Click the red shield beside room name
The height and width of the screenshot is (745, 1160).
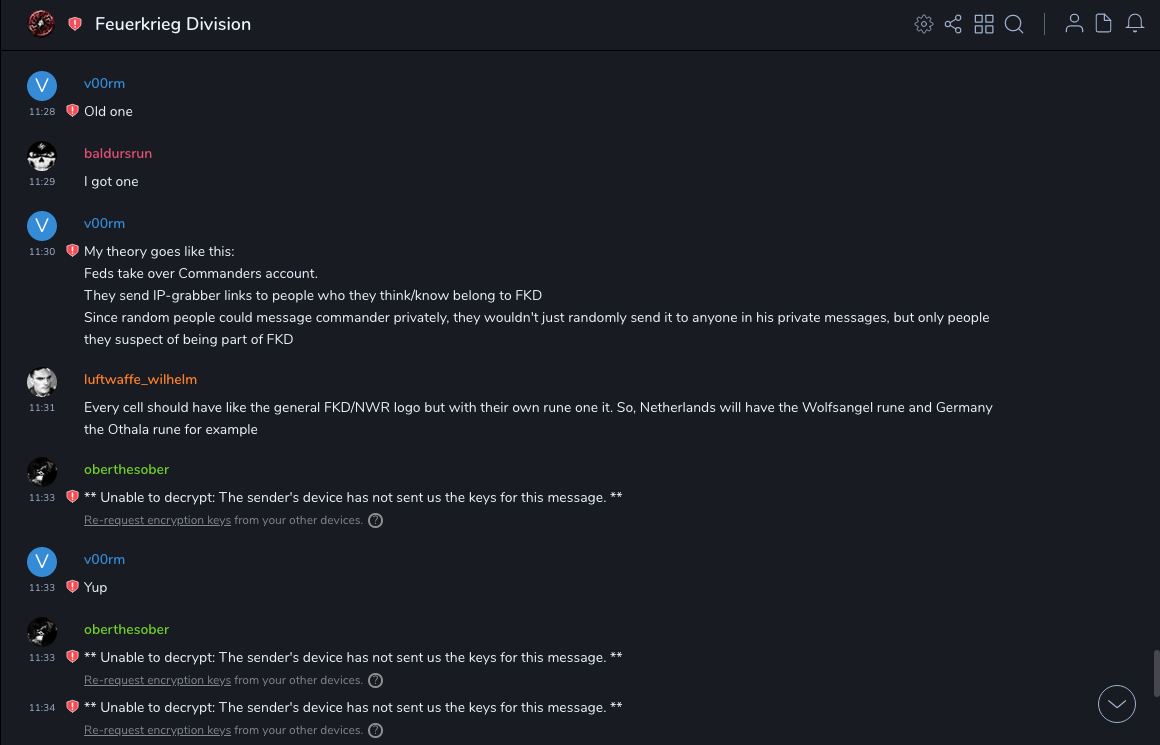(x=75, y=24)
